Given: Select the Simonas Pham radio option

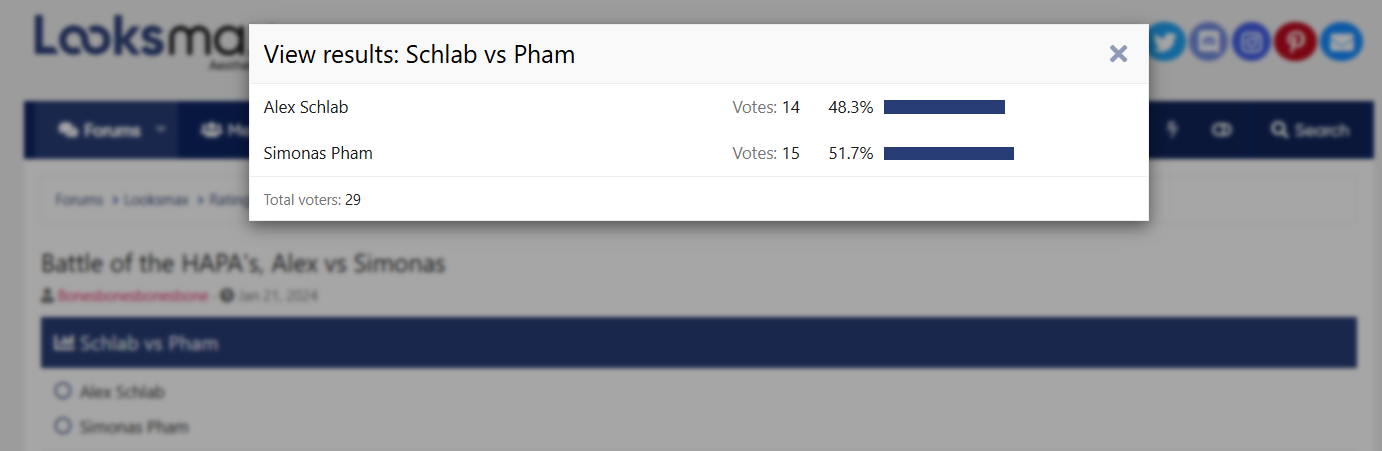Looking at the screenshot, I should click(63, 426).
